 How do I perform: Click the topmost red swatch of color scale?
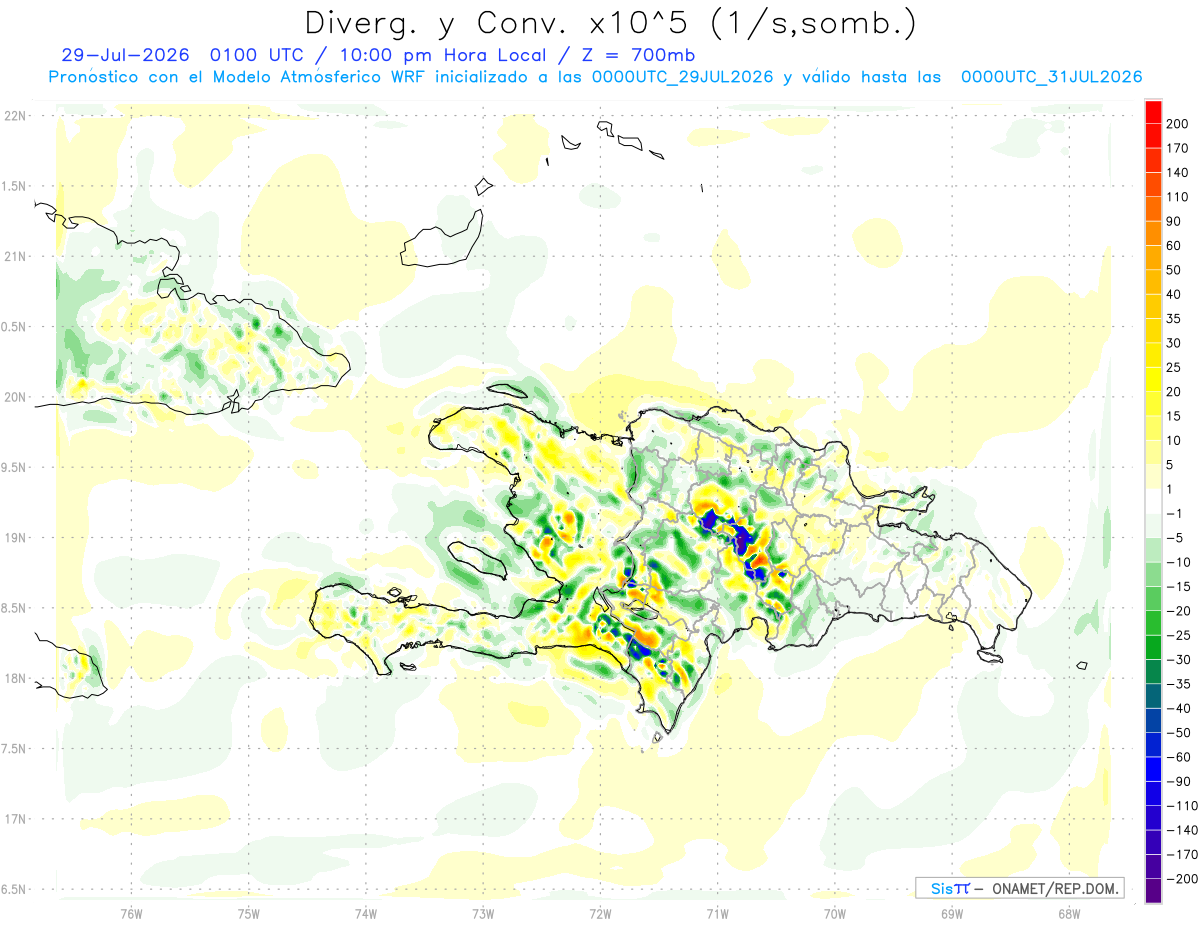1153,111
